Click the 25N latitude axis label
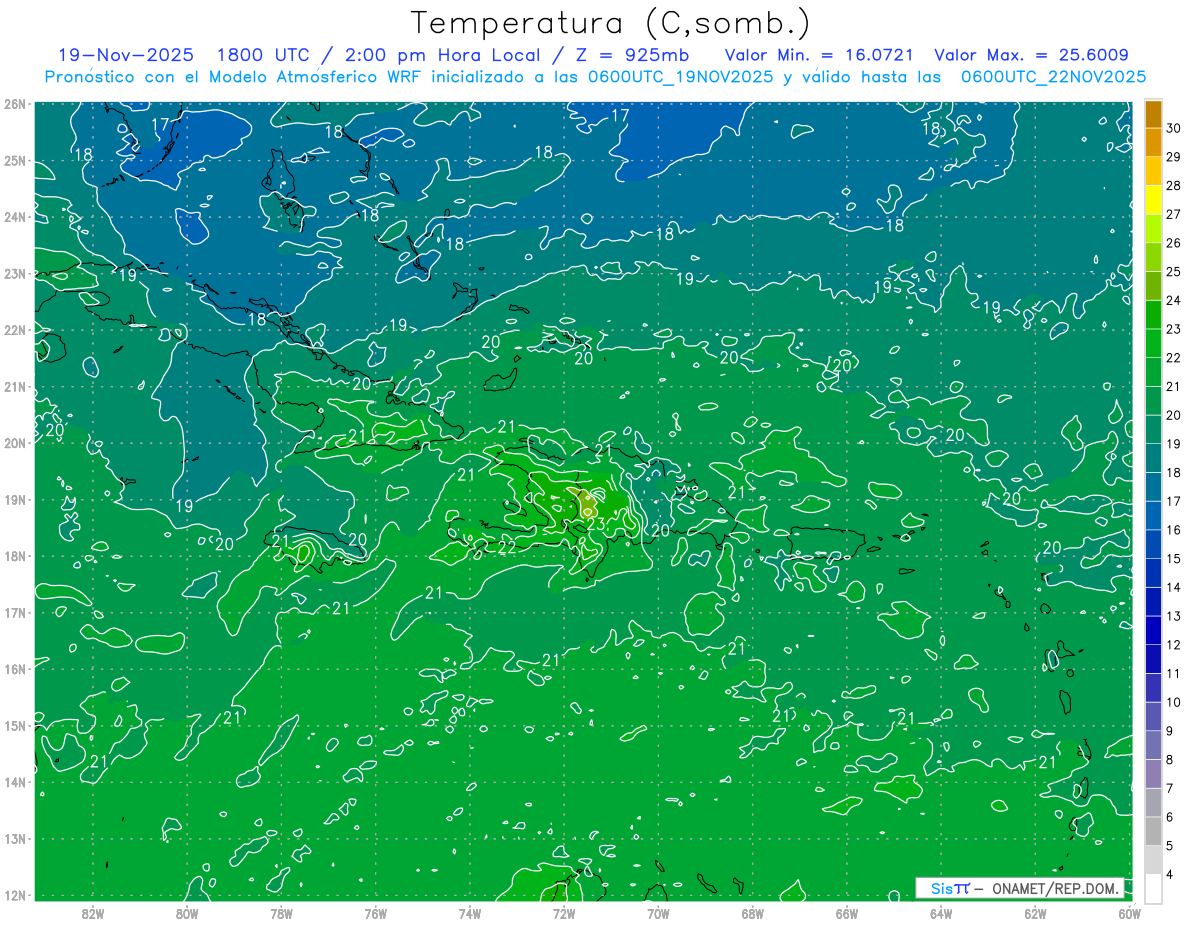 click(x=14, y=160)
